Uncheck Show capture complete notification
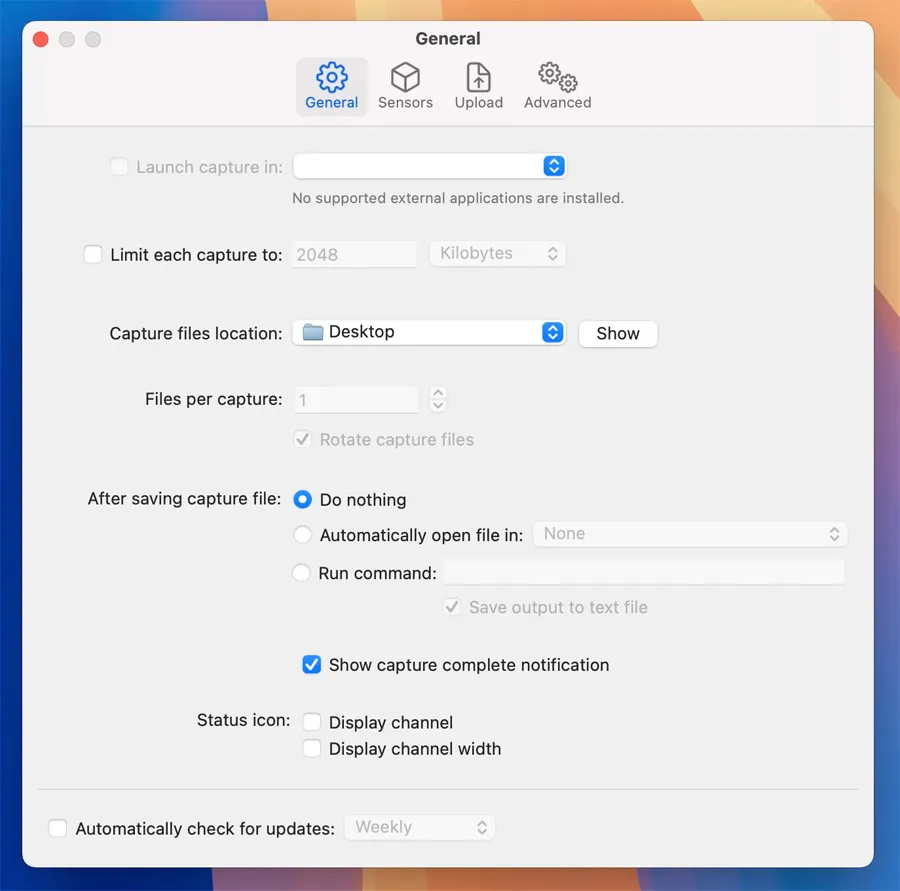This screenshot has height=891, width=900. (x=312, y=665)
